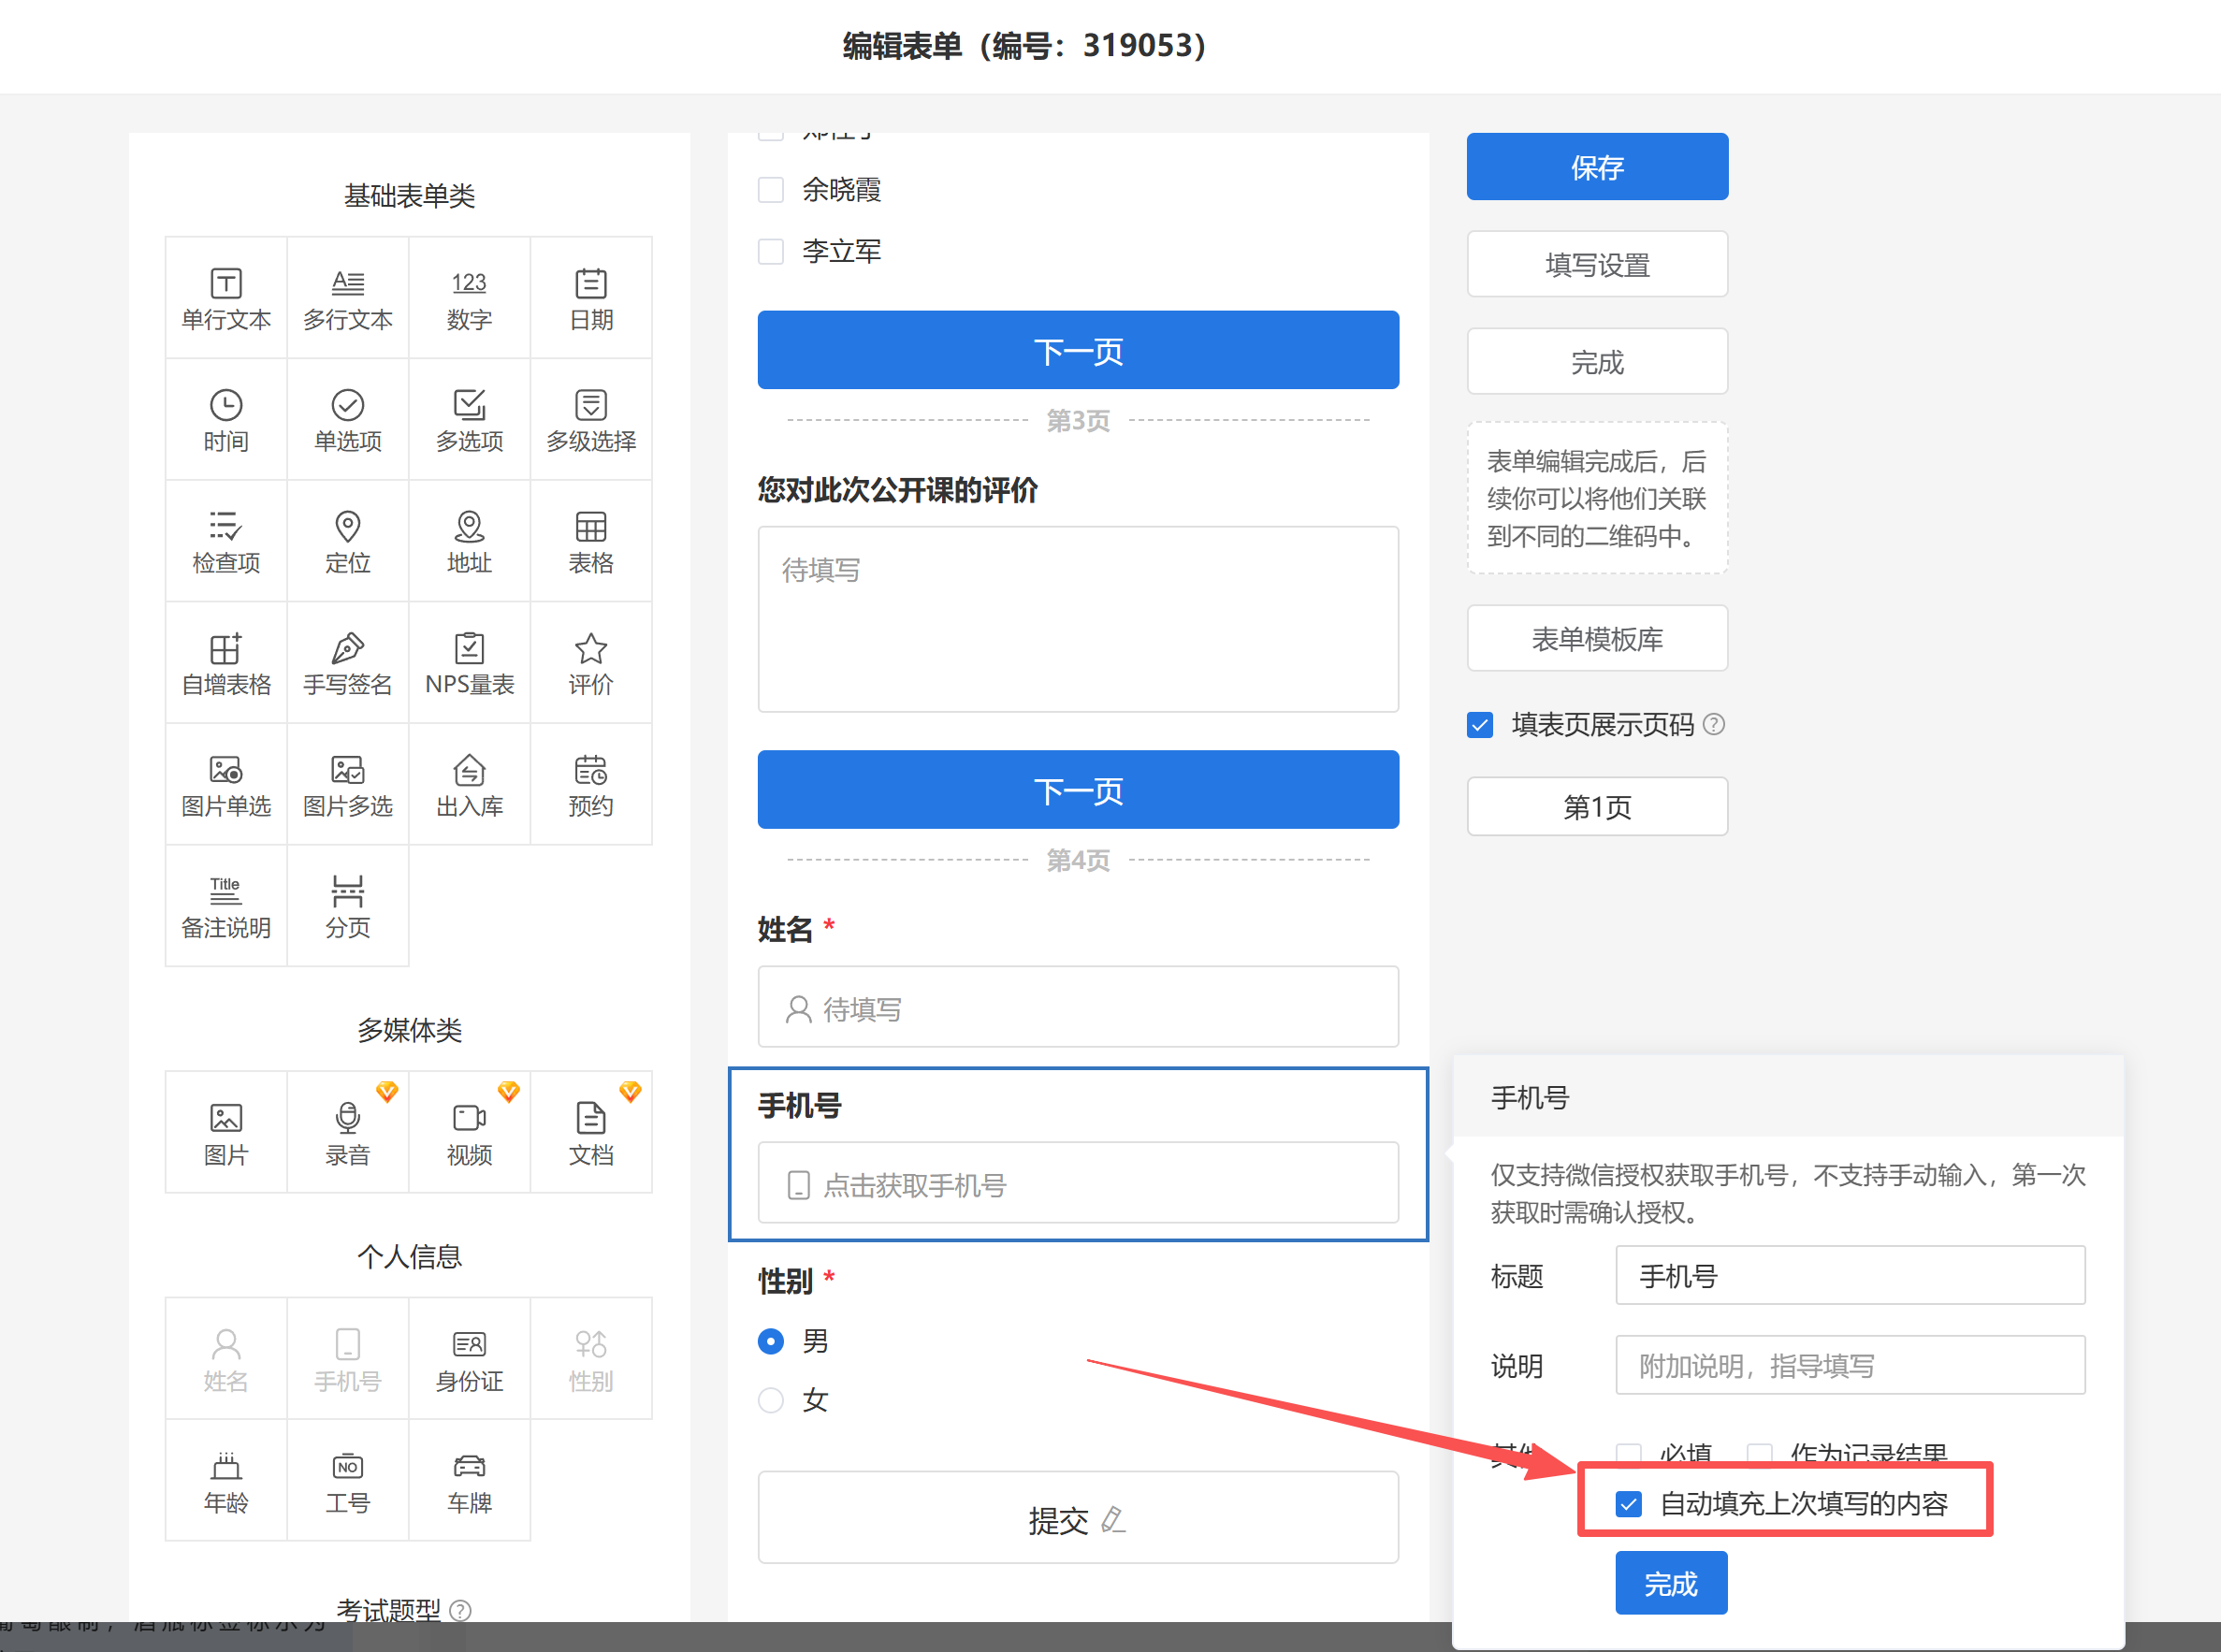Open 填写设置 settings
The image size is (2221, 1652).
[x=1596, y=264]
